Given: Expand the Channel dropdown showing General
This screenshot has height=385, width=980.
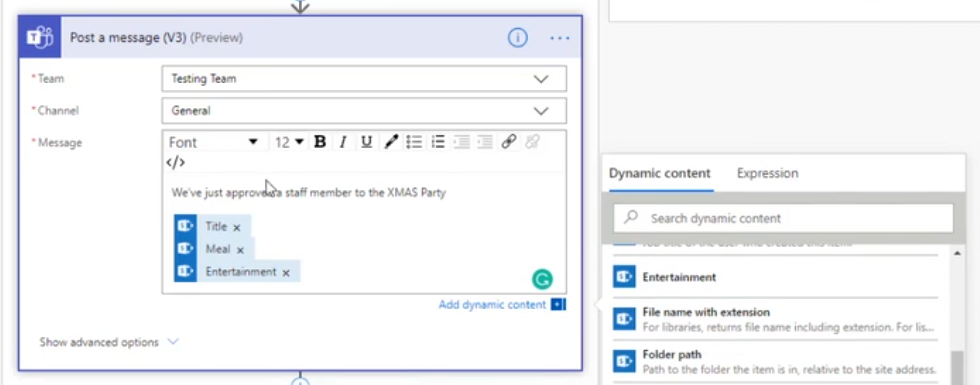Looking at the screenshot, I should pos(364,111).
